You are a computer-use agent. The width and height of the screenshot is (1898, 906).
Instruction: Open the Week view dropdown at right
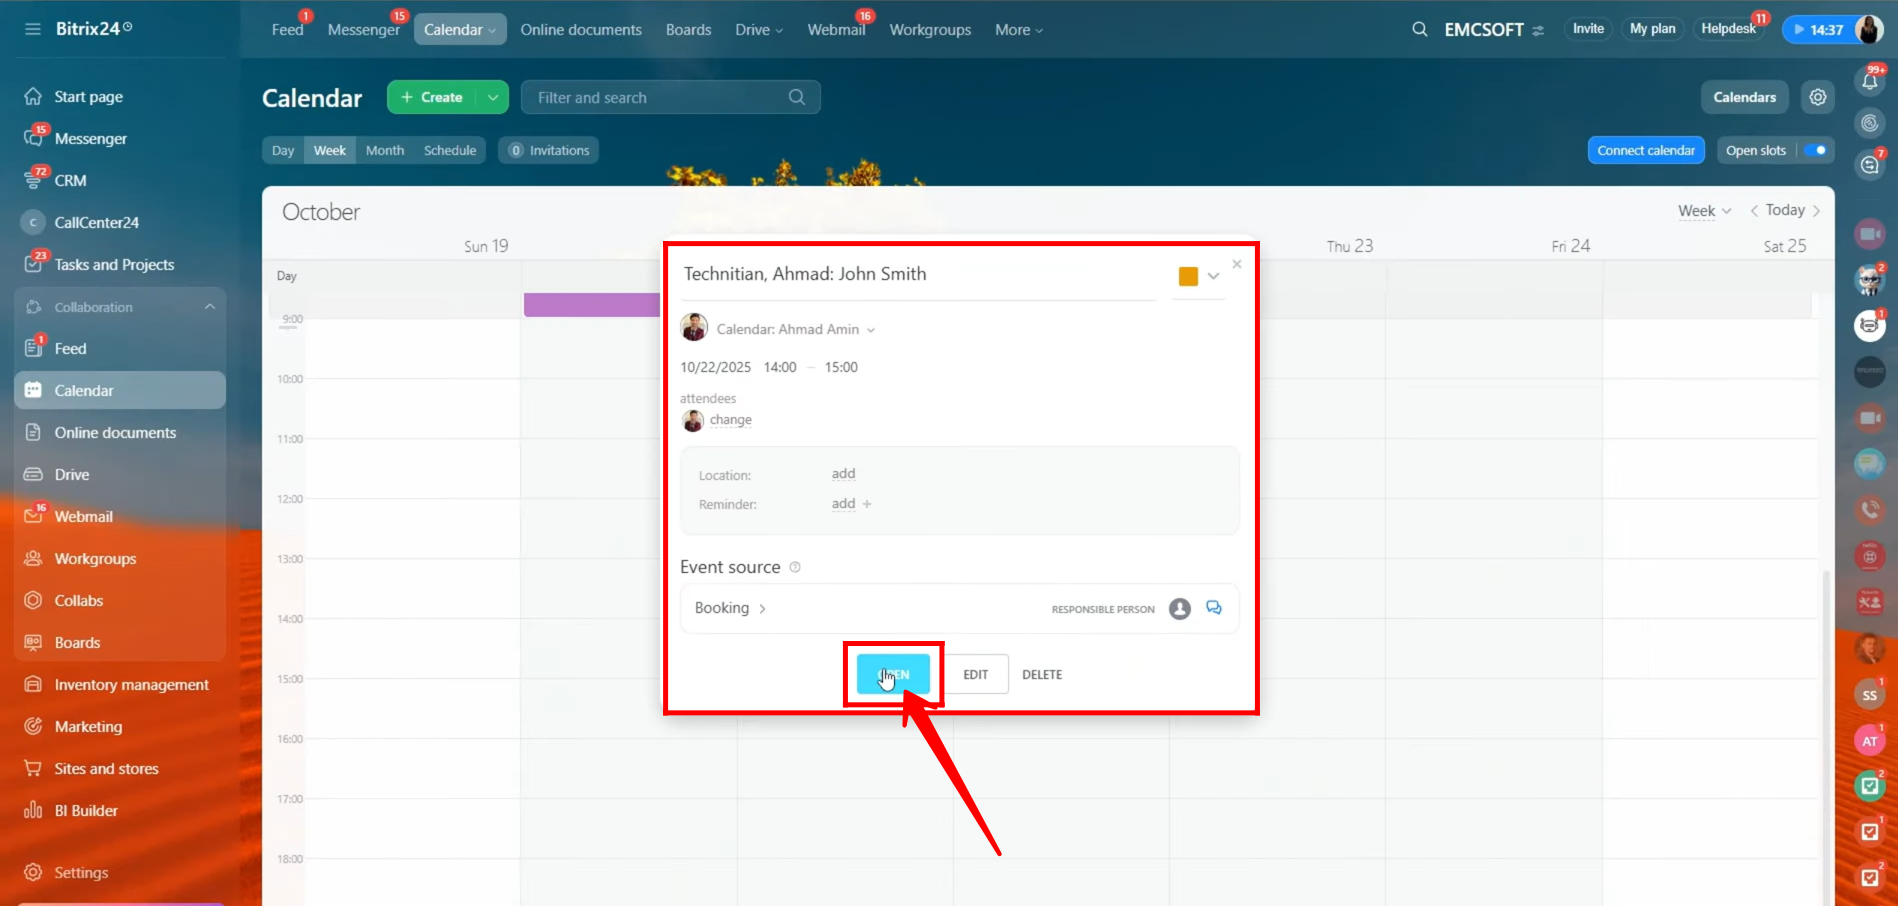coord(1704,210)
